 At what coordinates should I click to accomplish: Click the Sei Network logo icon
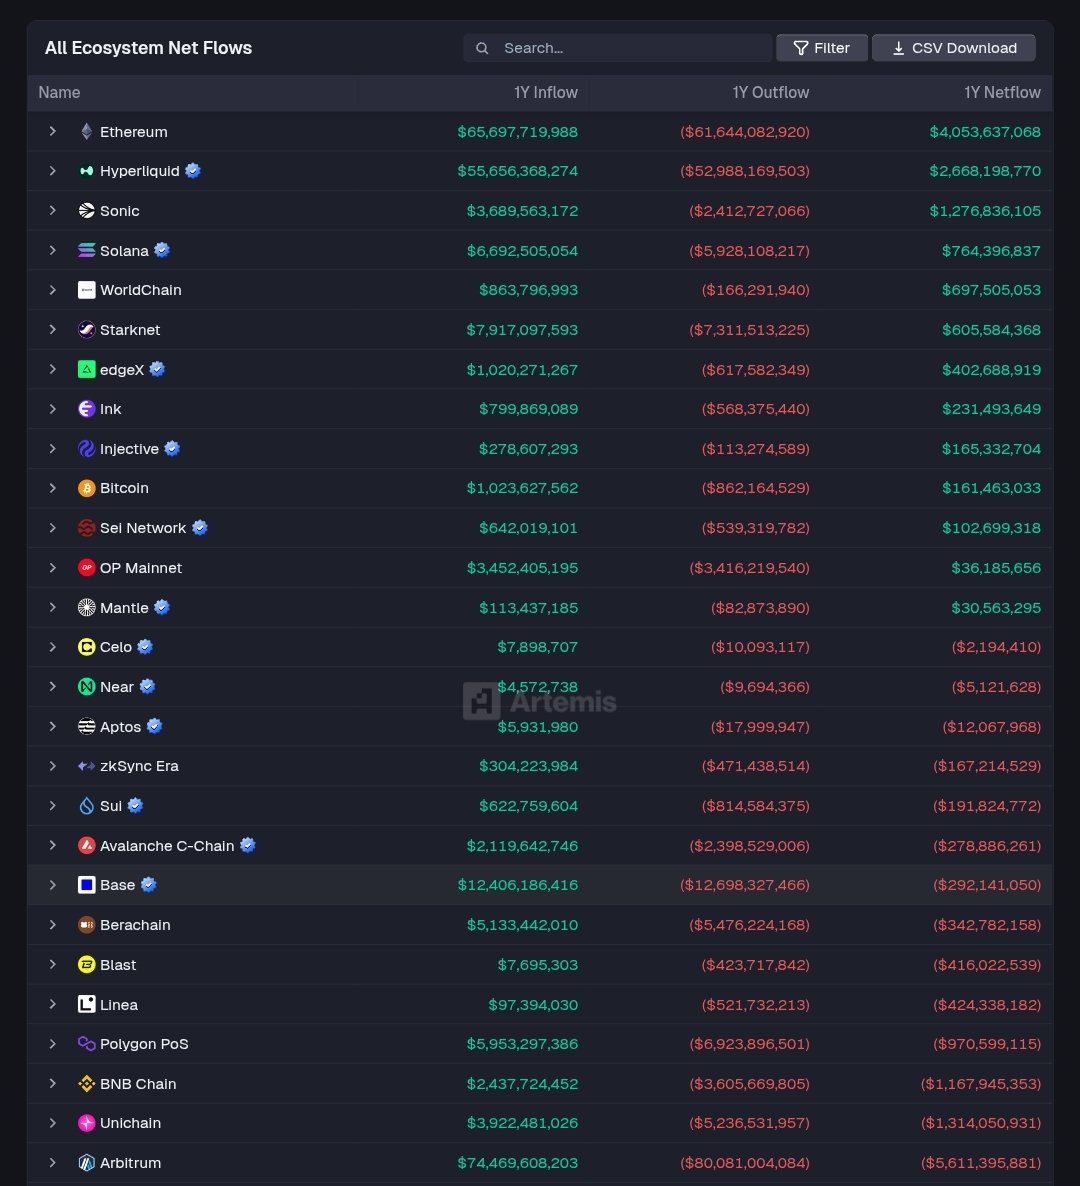click(86, 528)
